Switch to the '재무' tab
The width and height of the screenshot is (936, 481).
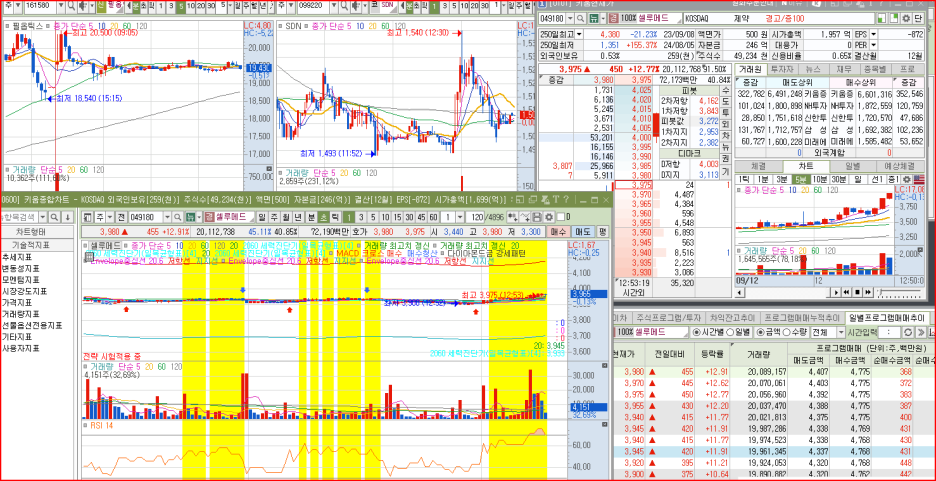click(843, 69)
